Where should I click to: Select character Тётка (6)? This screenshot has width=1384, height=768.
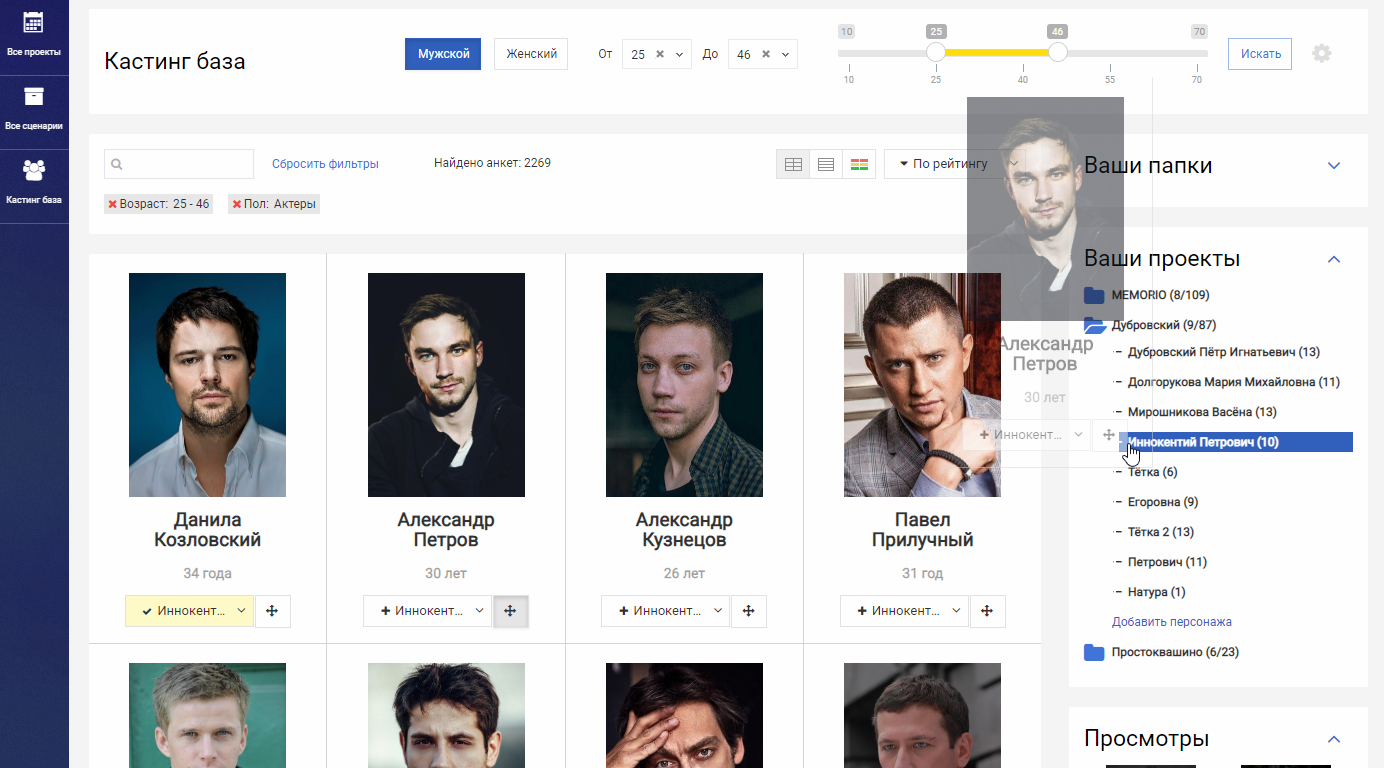pyautogui.click(x=1153, y=472)
